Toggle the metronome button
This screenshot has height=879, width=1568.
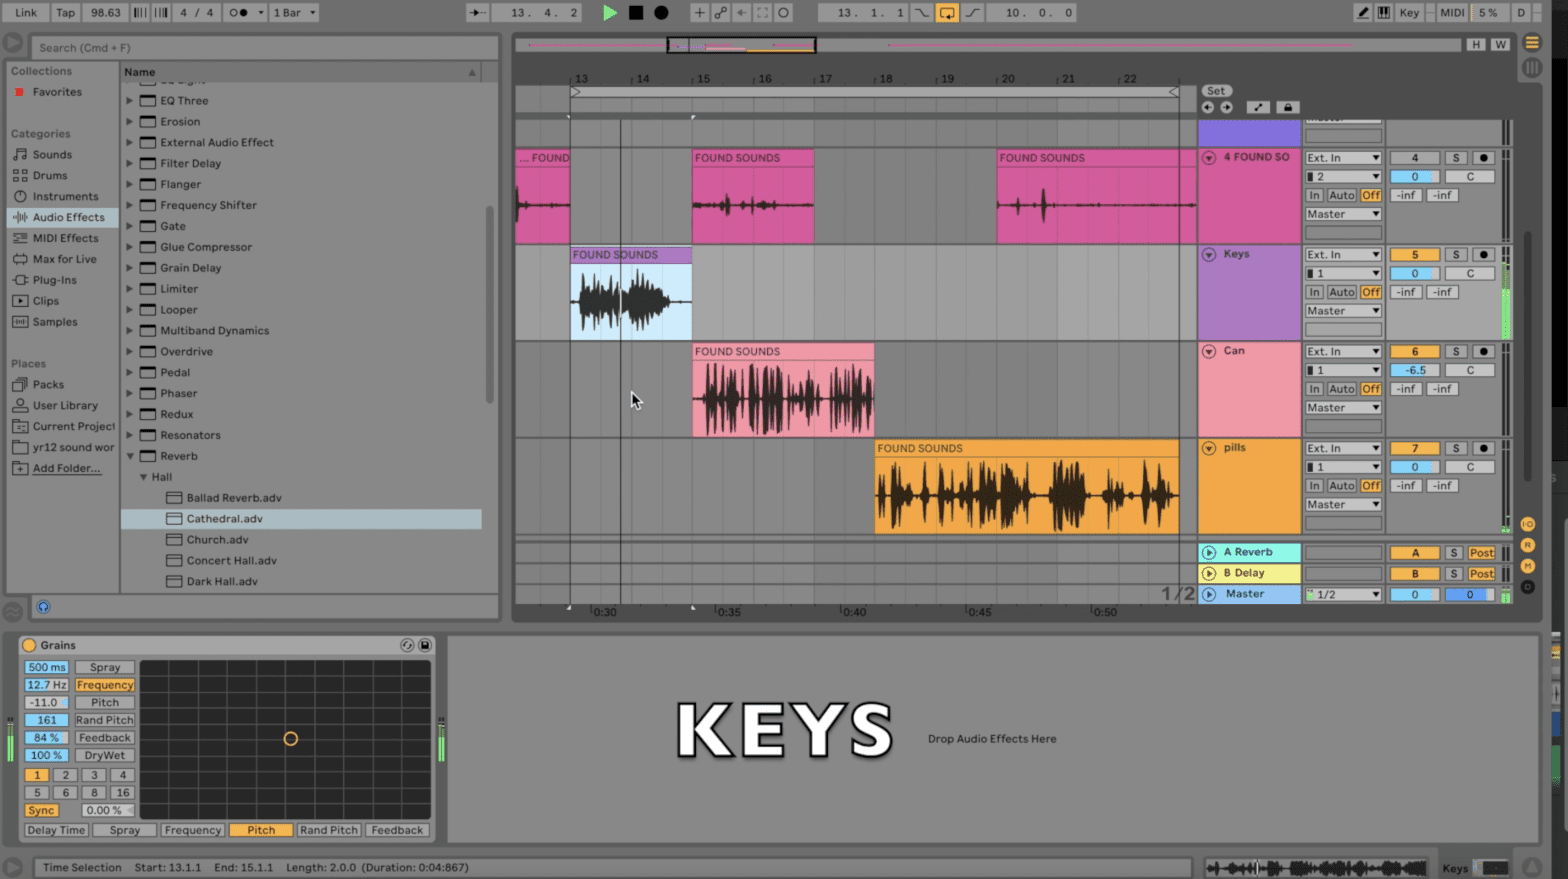click(240, 13)
